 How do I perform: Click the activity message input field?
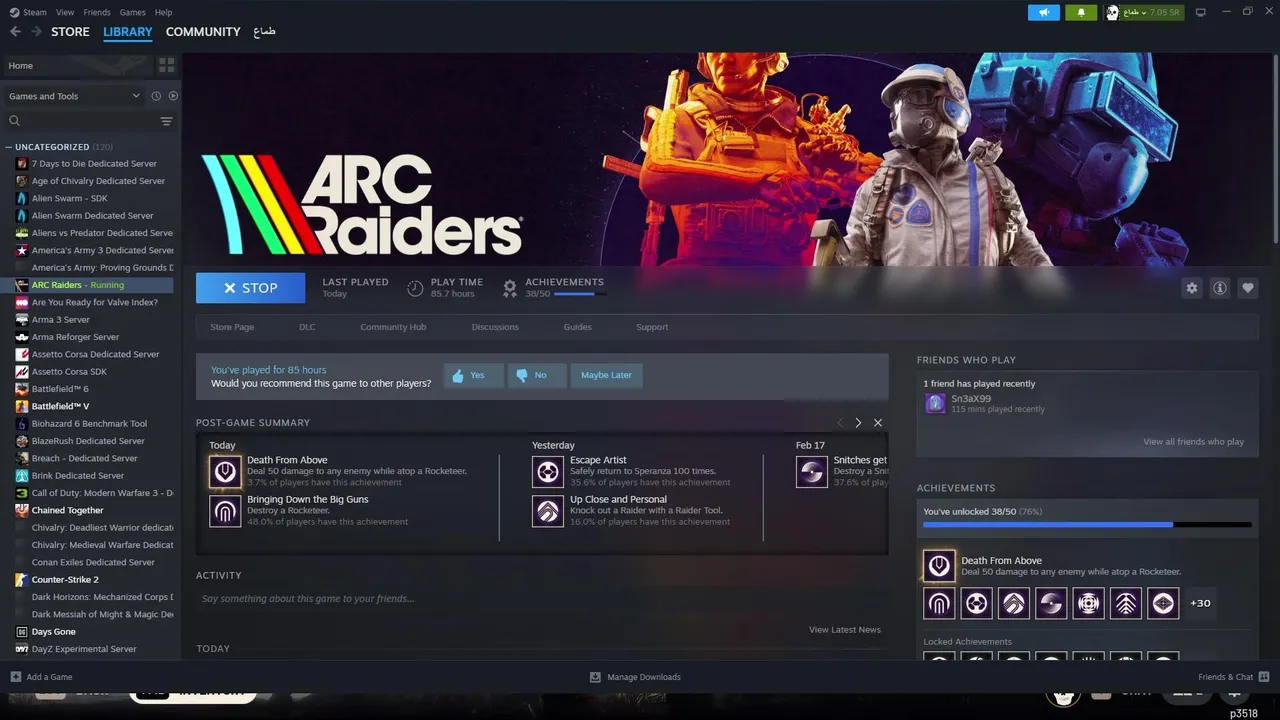pyautogui.click(x=541, y=599)
